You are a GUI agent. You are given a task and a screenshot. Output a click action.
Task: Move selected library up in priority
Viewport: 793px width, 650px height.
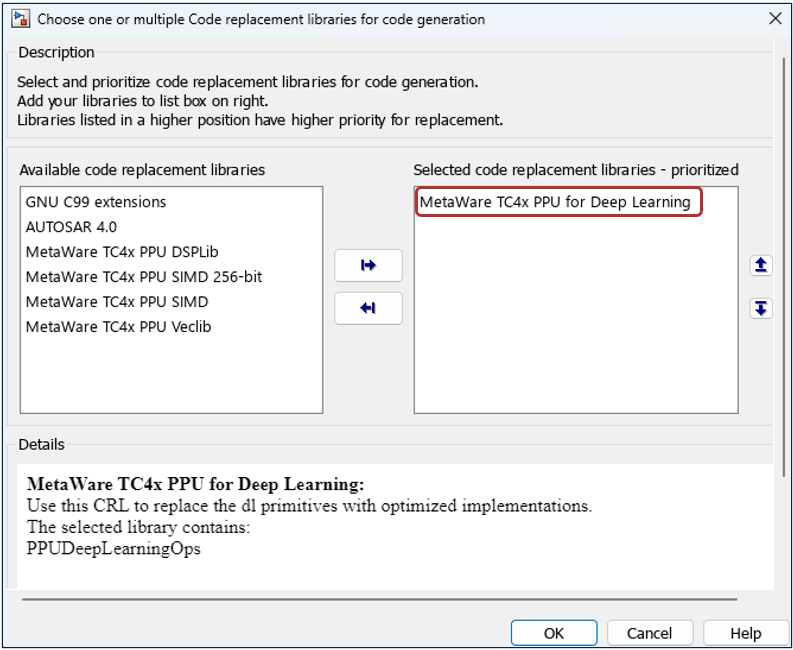[x=761, y=265]
